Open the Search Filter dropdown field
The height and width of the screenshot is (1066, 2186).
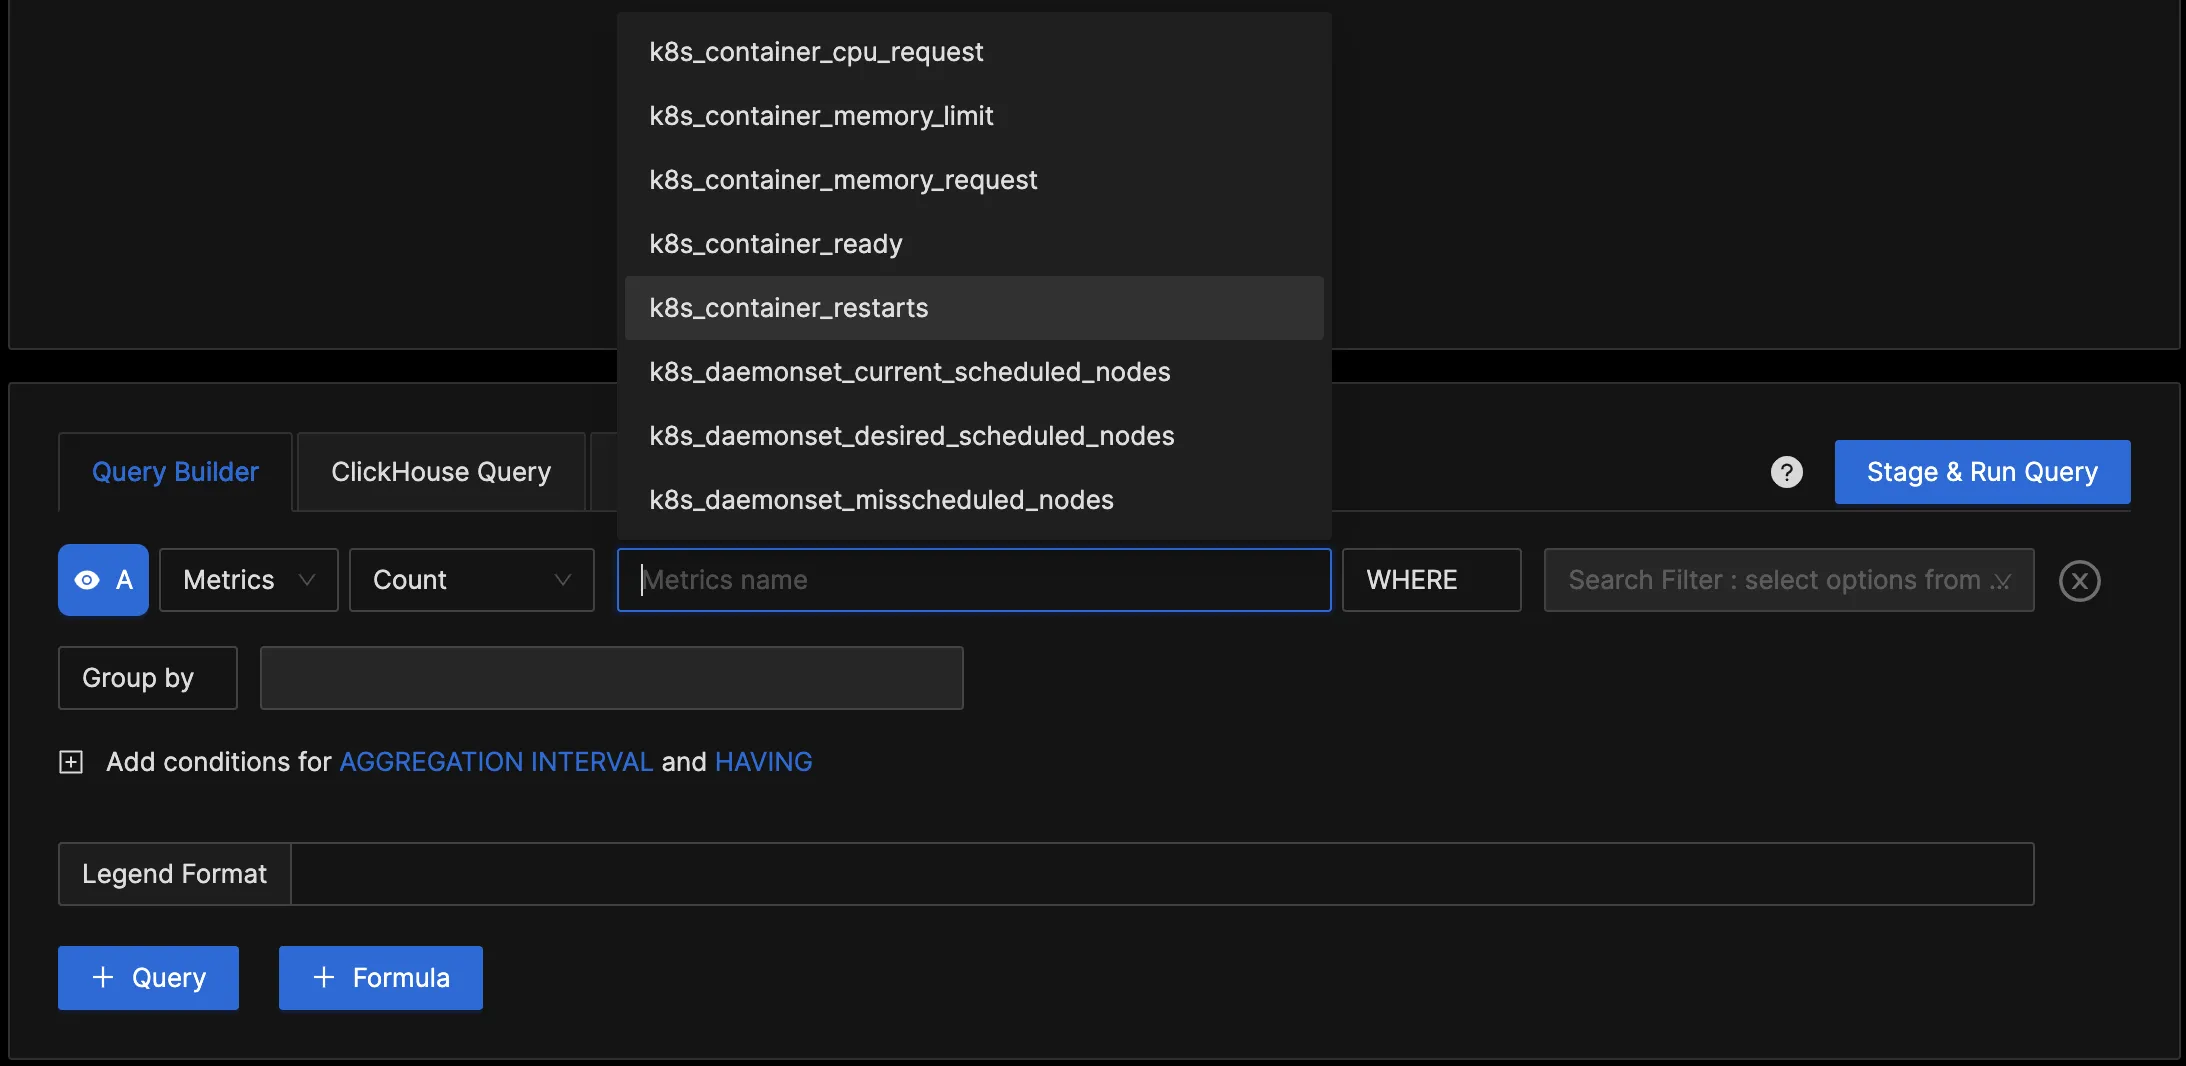(x=1788, y=580)
